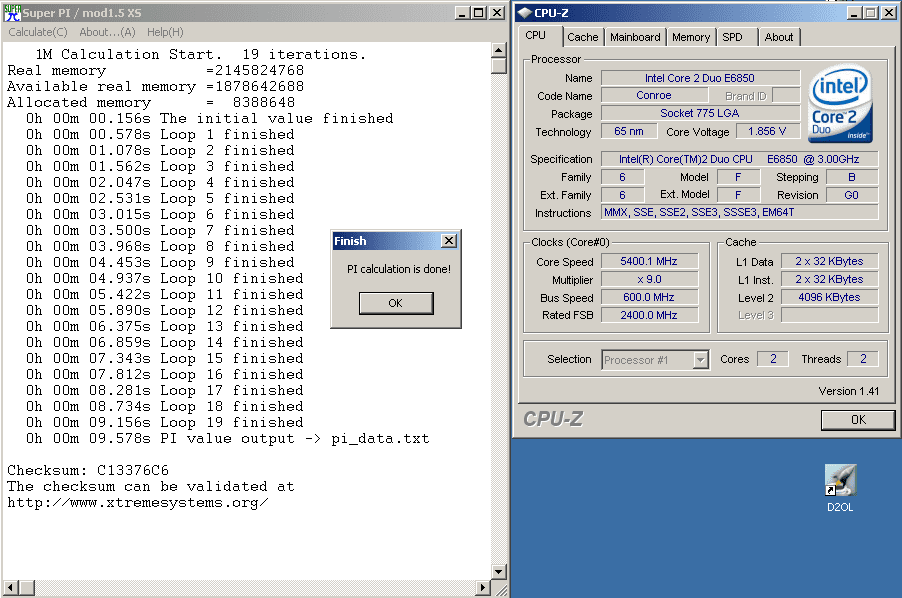Screen dimensions: 902x598
Task: Click OK in the Finish dialog
Action: (396, 303)
